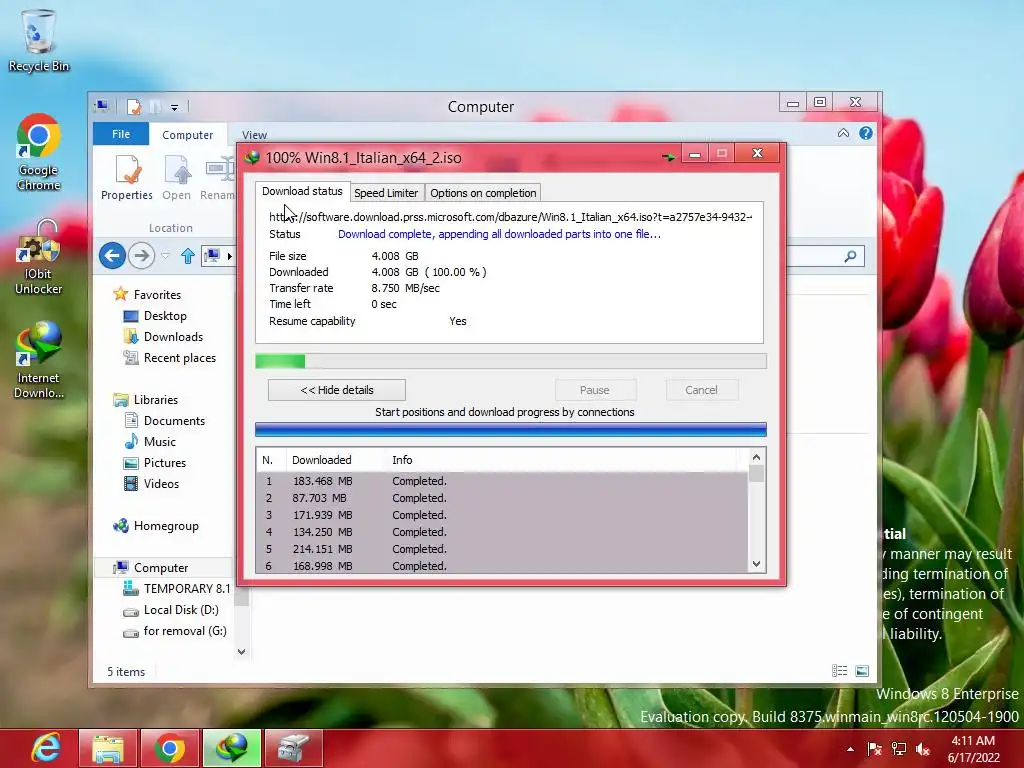Open the Recycle Bin desktop icon
This screenshot has width=1024, height=768.
pos(39,40)
